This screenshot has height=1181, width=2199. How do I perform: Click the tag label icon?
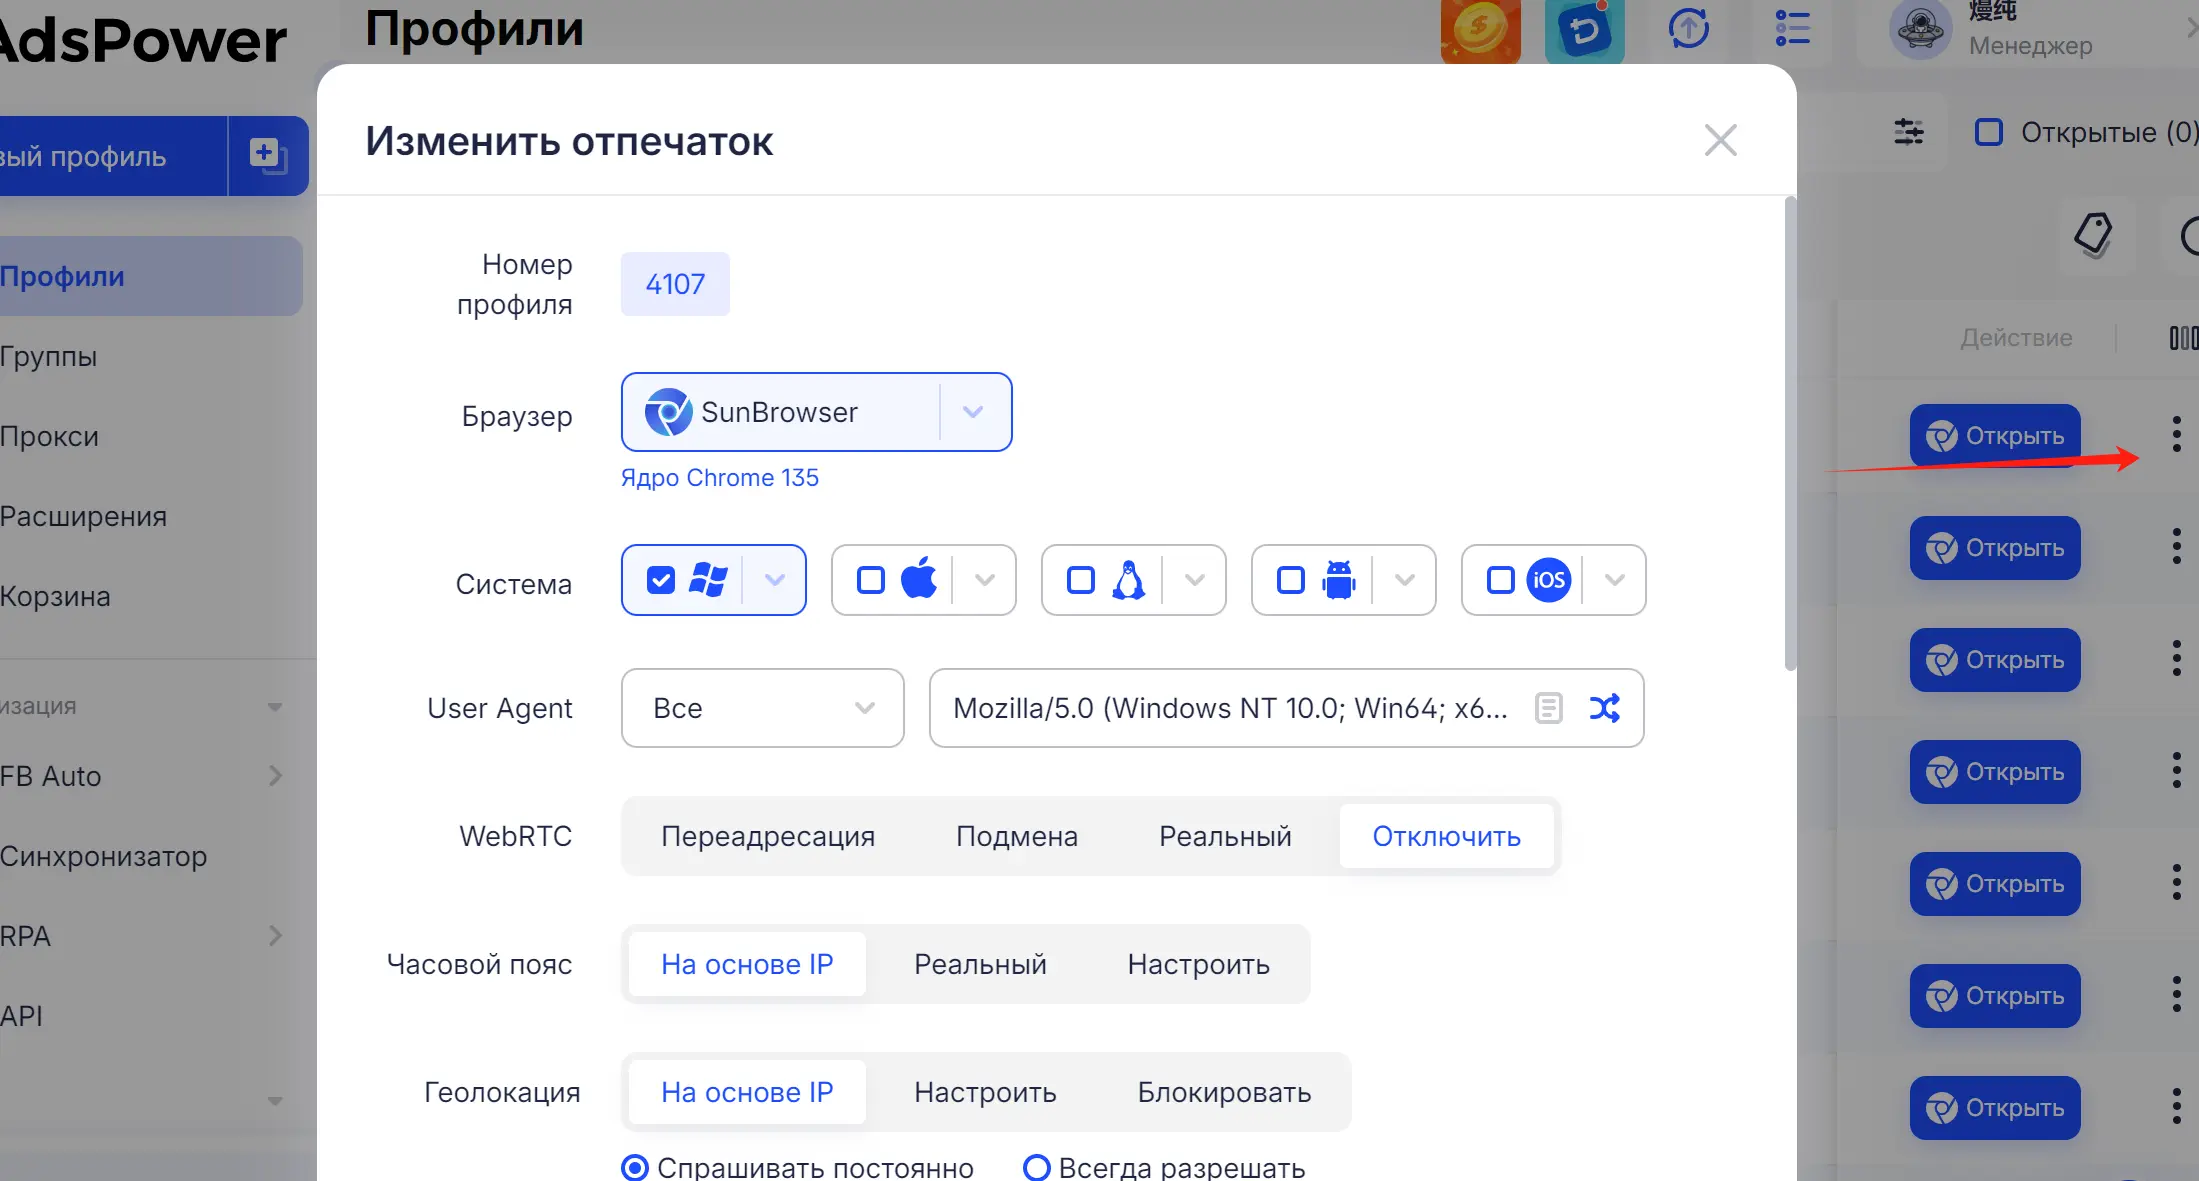2093,236
